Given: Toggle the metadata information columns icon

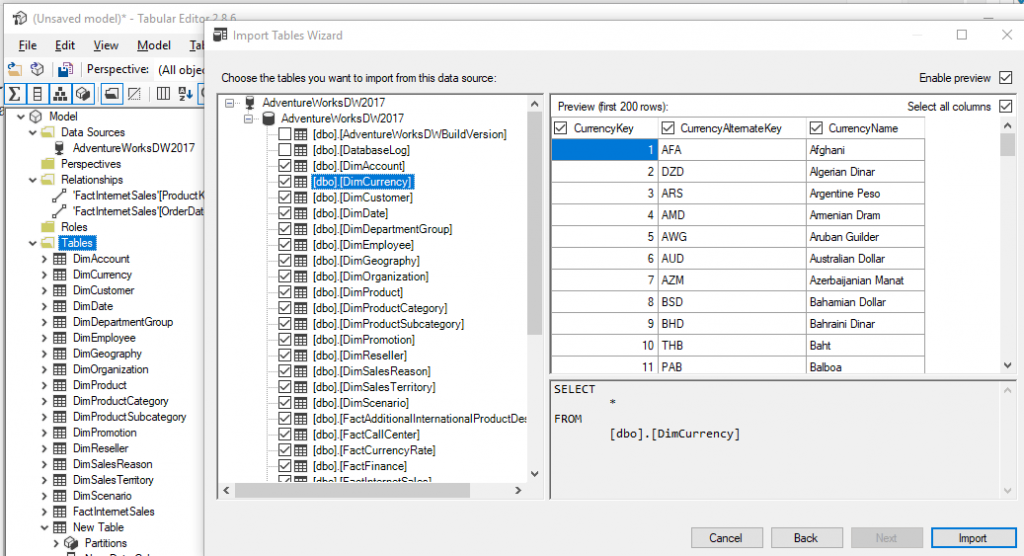Looking at the screenshot, I should point(163,94).
